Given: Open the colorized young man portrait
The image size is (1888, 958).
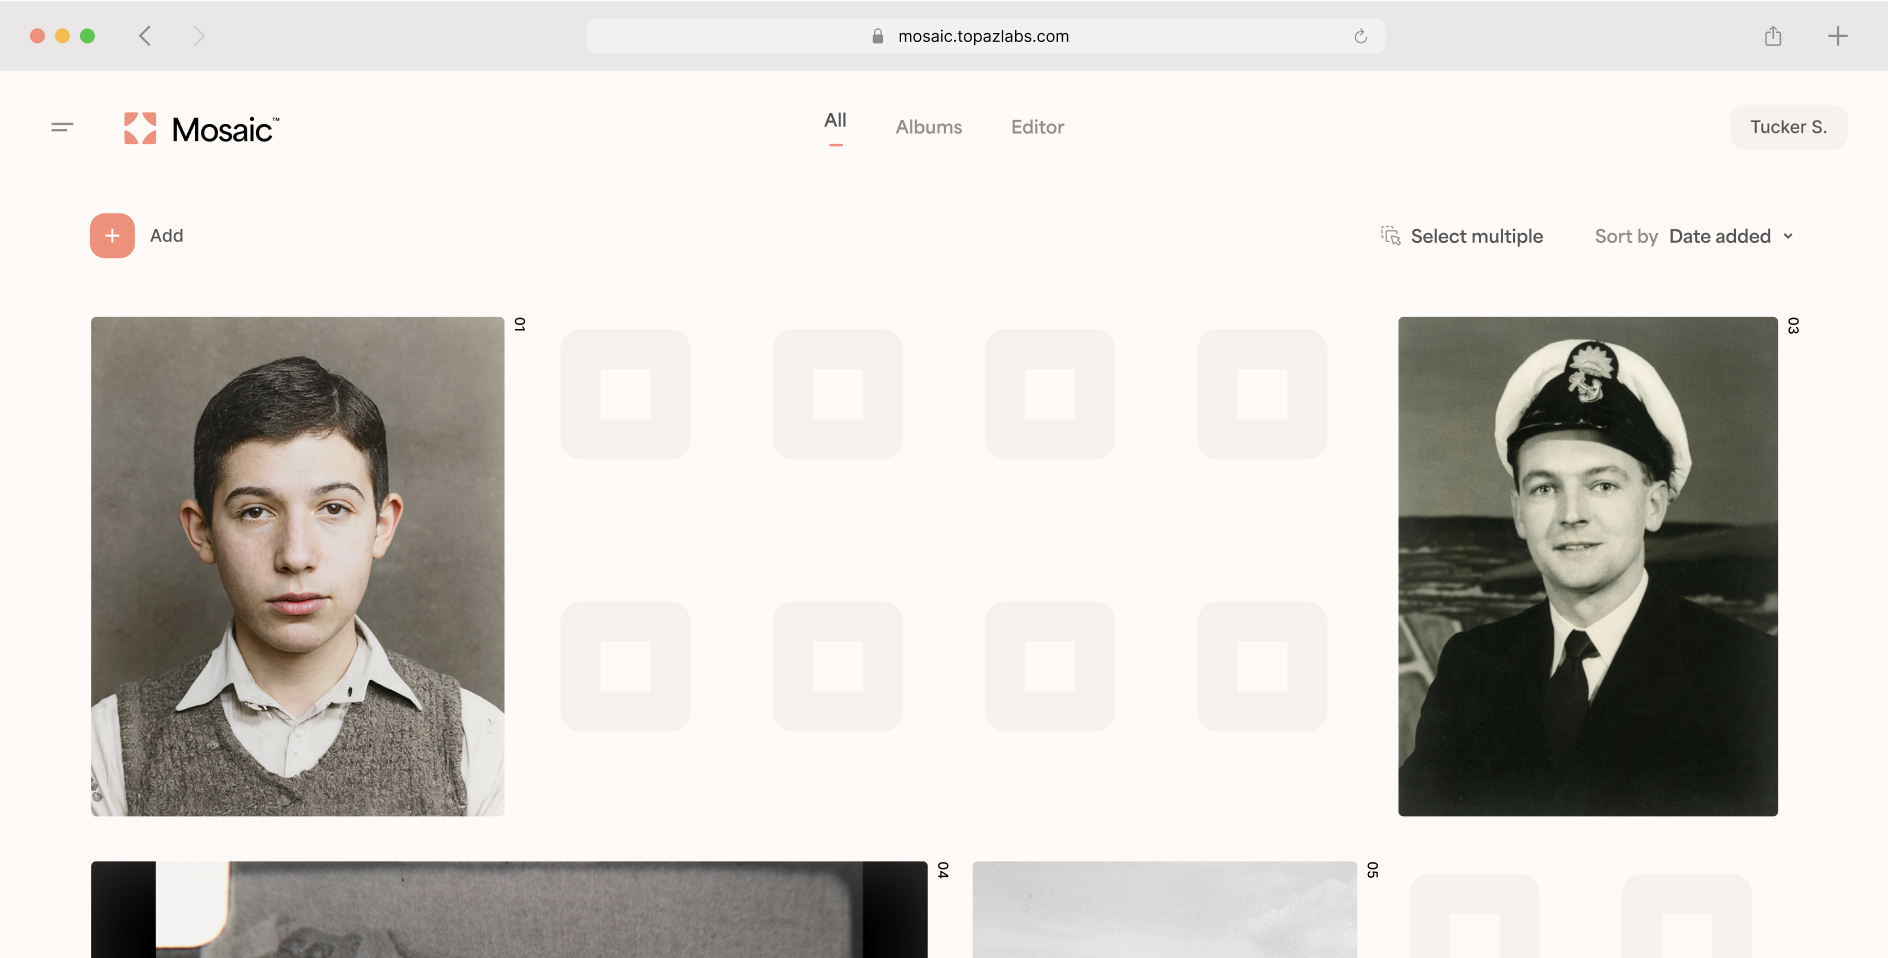Looking at the screenshot, I should (297, 566).
